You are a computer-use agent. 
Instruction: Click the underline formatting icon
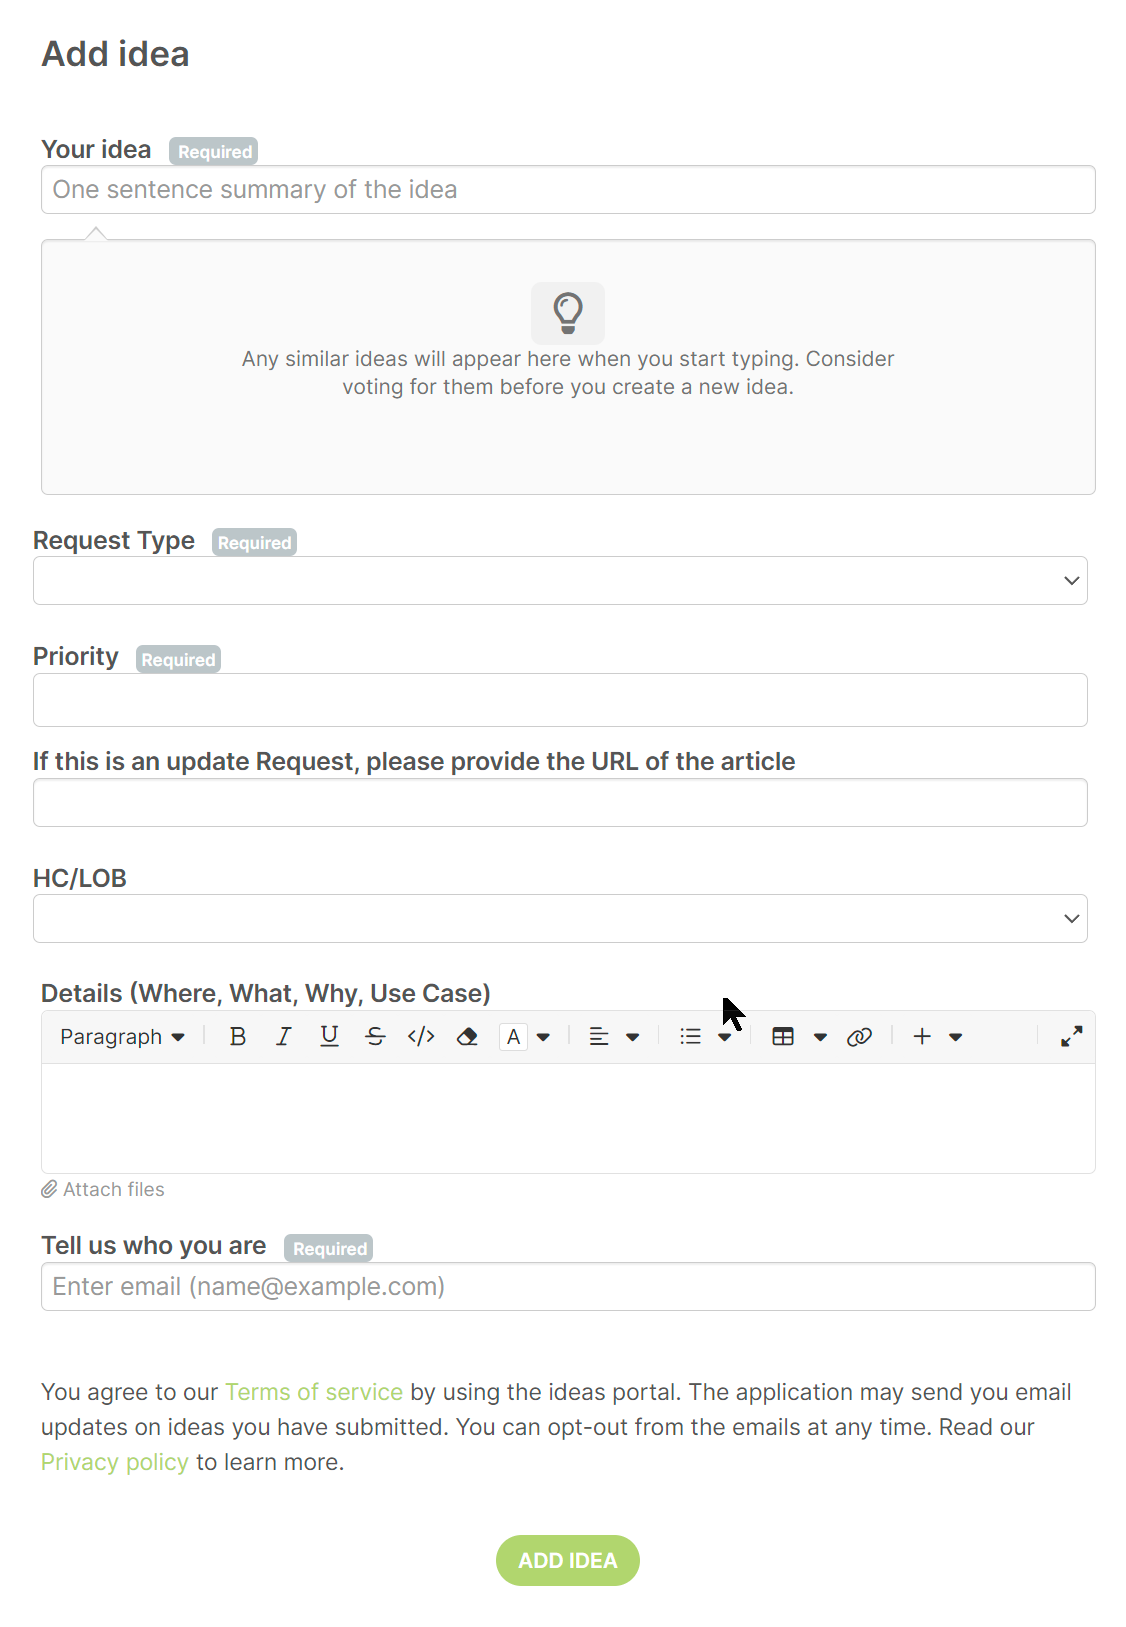(x=329, y=1037)
